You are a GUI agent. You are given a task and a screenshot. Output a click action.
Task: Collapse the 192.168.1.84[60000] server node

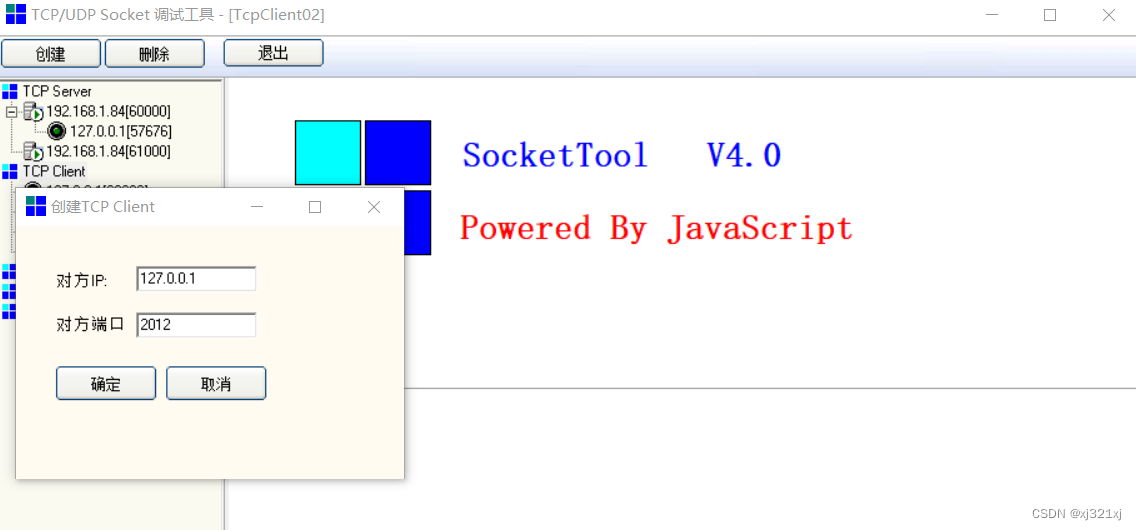[x=12, y=112]
